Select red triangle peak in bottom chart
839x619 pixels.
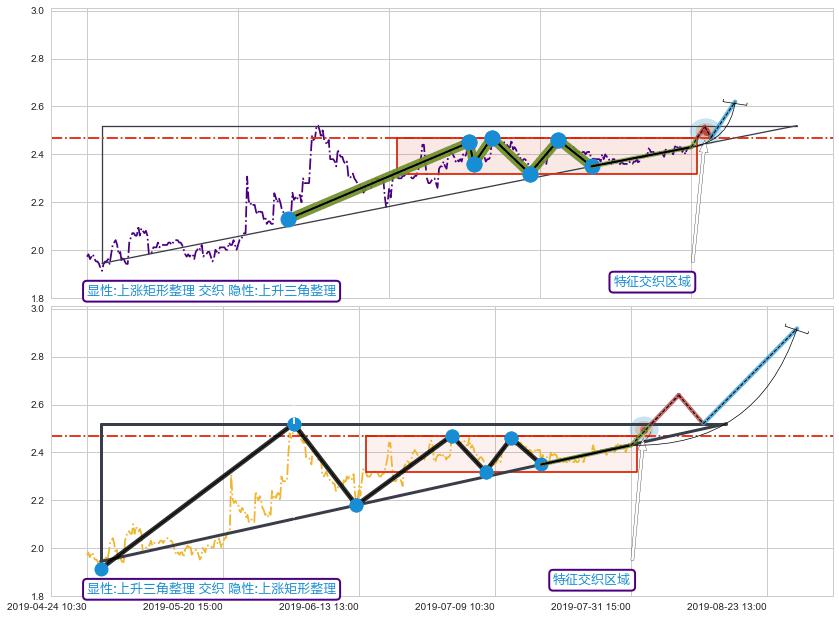point(678,396)
